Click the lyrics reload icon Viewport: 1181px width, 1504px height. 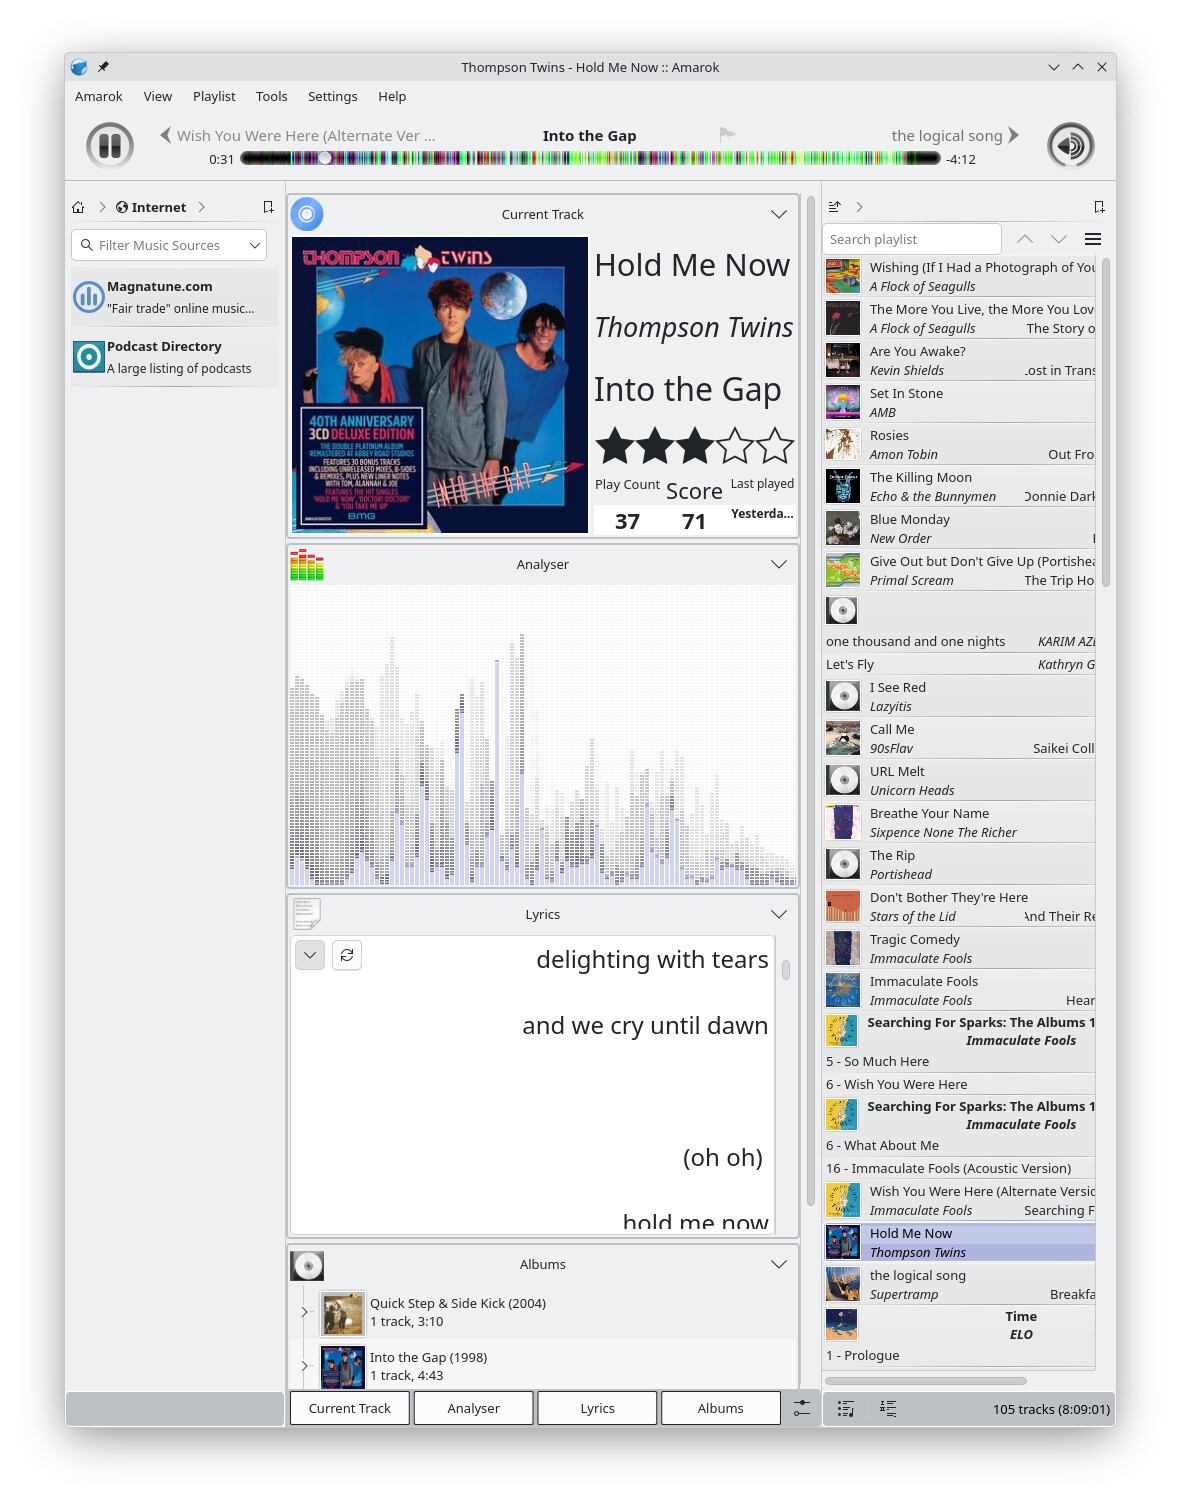point(347,955)
